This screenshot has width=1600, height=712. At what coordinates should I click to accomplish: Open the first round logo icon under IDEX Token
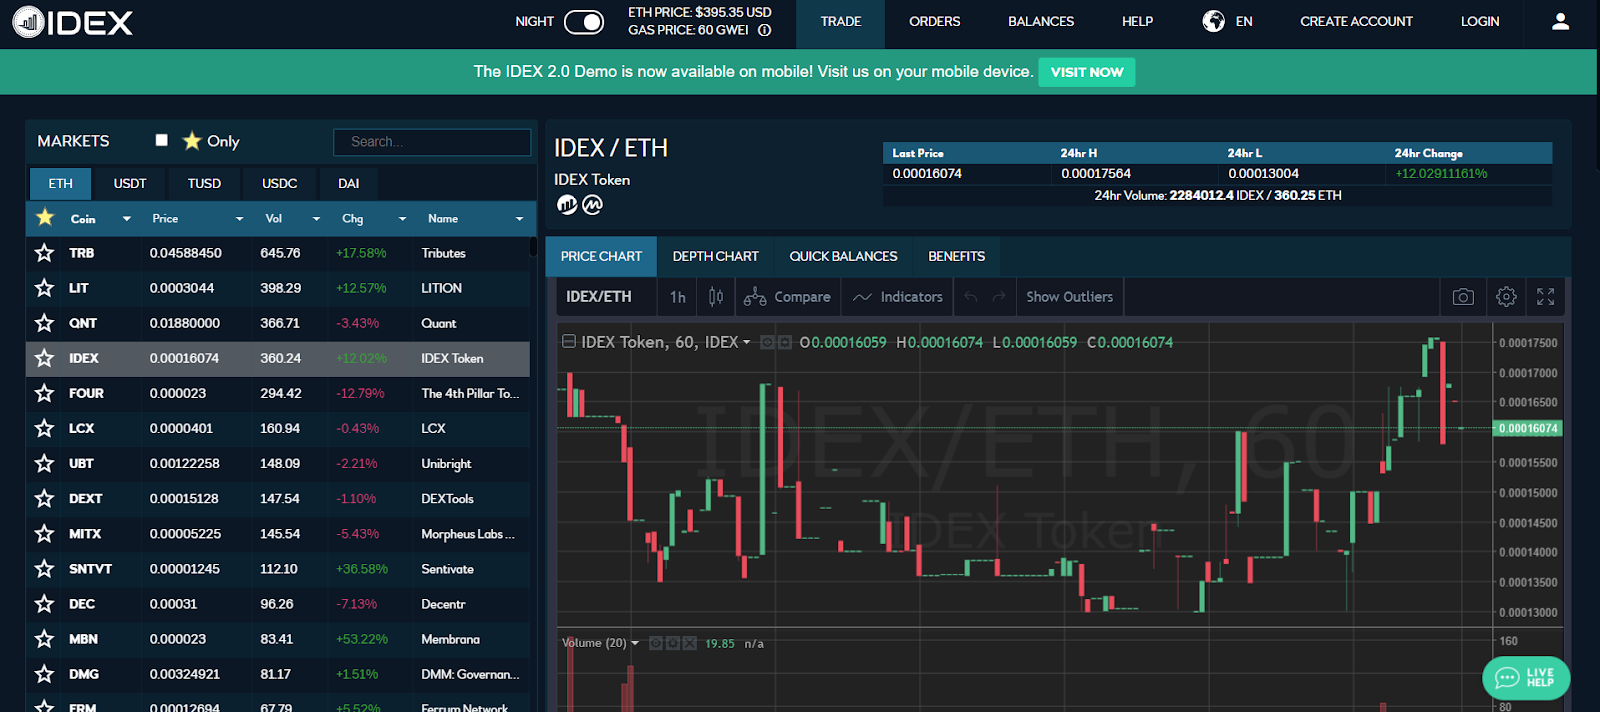coord(567,205)
